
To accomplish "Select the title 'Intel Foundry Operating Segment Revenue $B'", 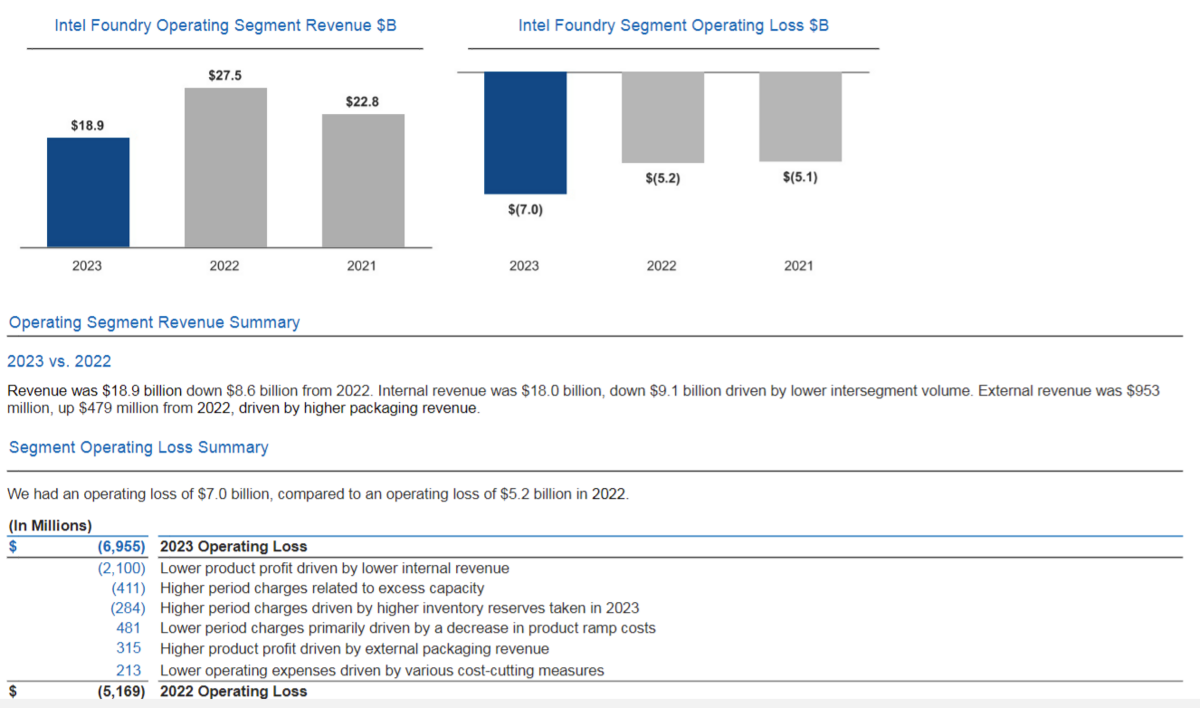I will (x=225, y=26).
